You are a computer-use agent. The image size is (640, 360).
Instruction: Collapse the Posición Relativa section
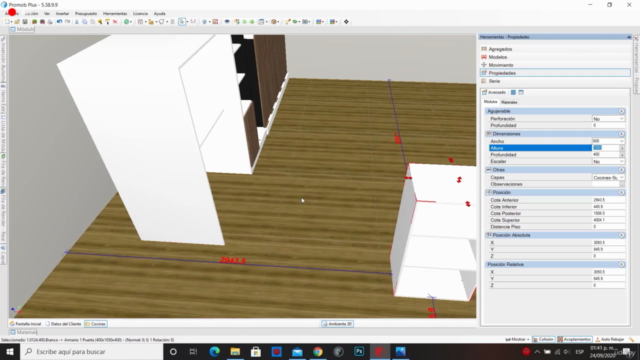(621, 264)
